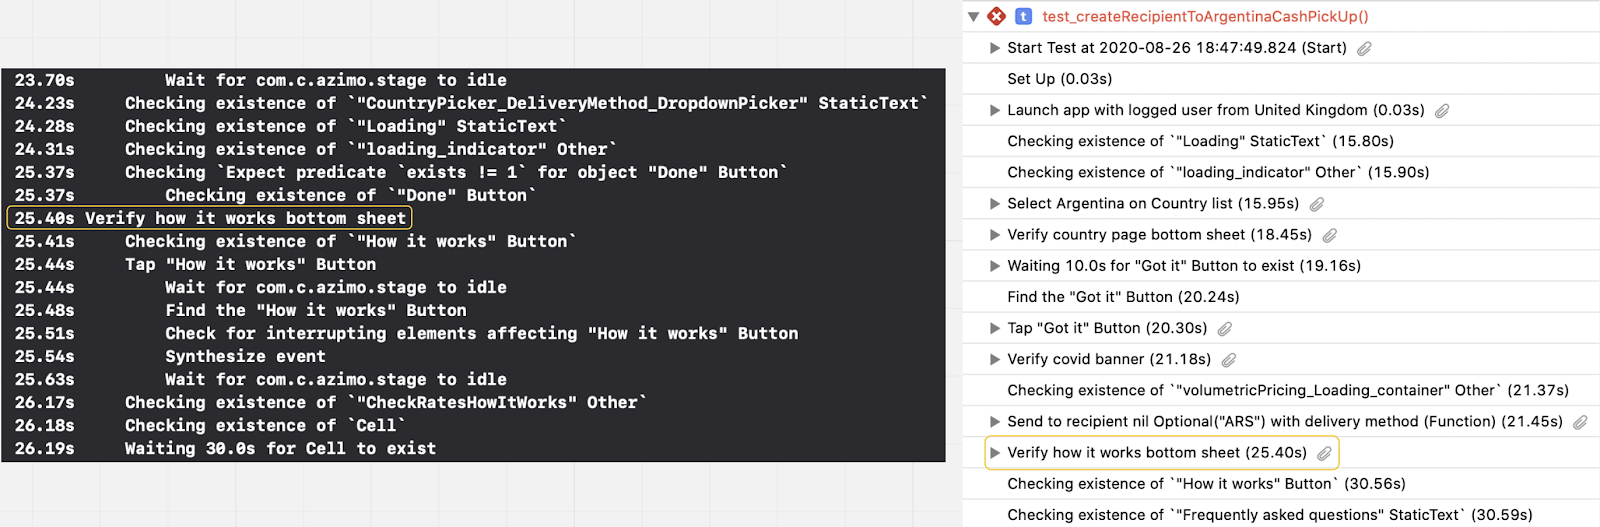Open attachment clip for Send to recipient row

1580,422
